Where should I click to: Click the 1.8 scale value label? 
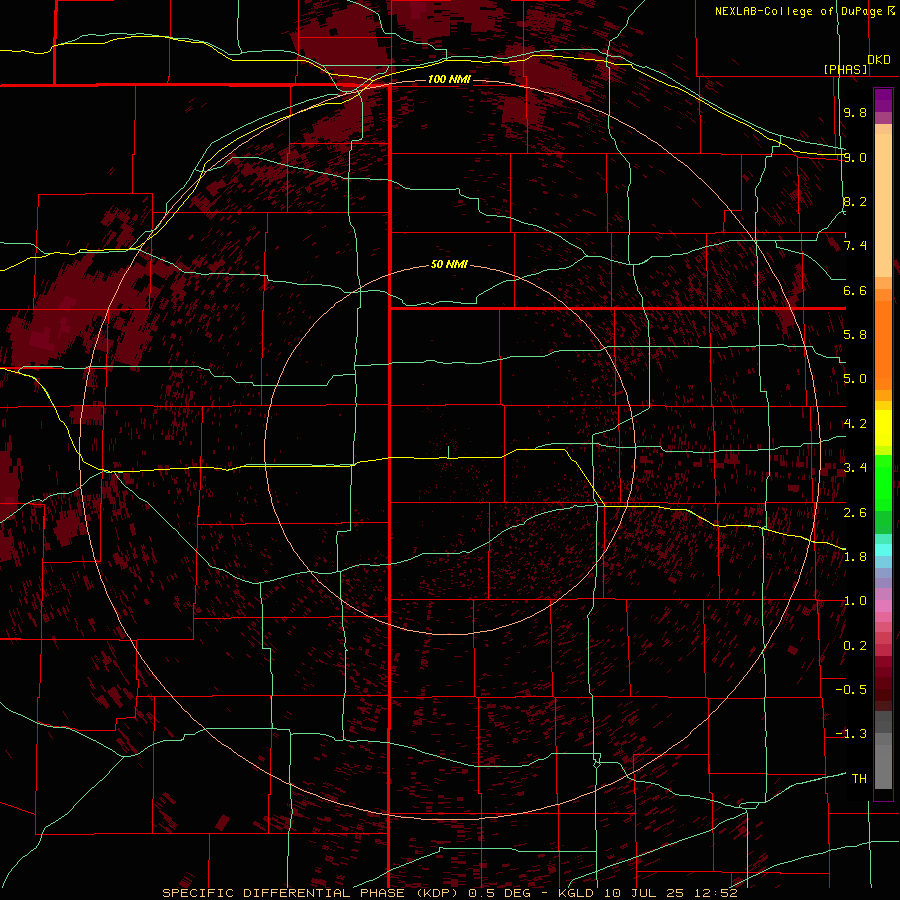pos(855,557)
